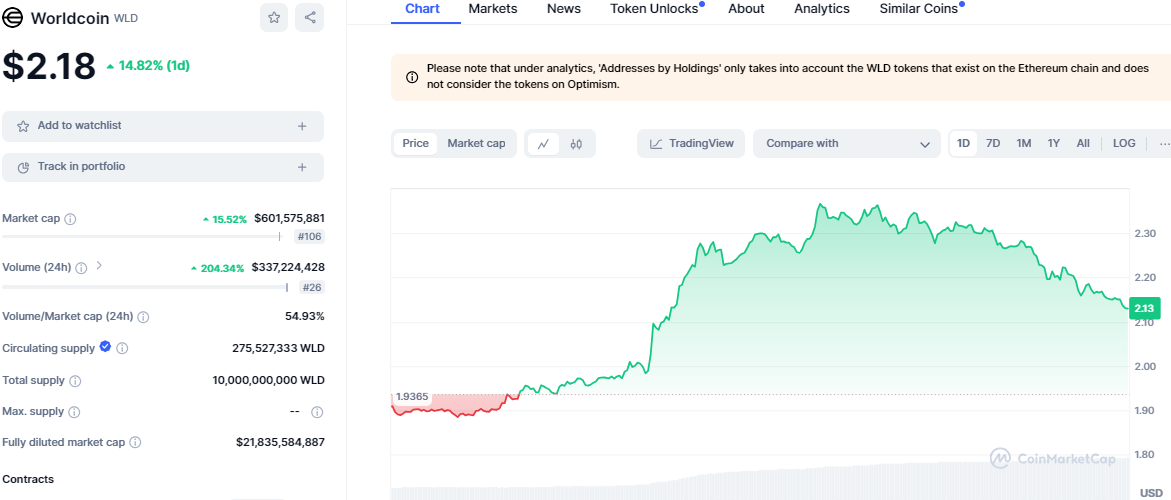Click the 2.13 current price chart label

[x=1143, y=308]
